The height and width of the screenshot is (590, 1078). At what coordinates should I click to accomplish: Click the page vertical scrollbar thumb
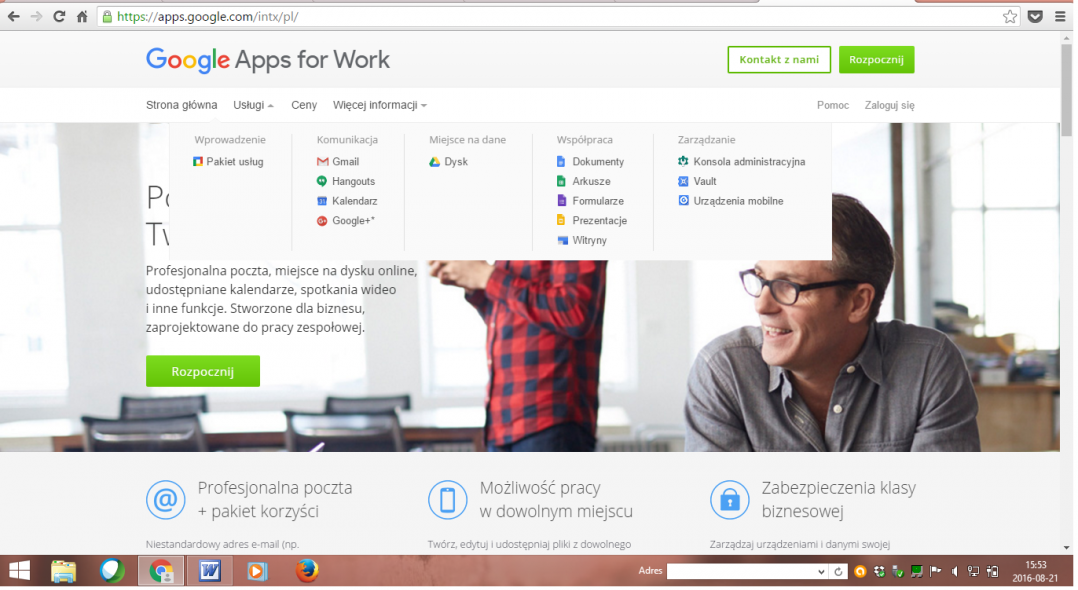1066,89
